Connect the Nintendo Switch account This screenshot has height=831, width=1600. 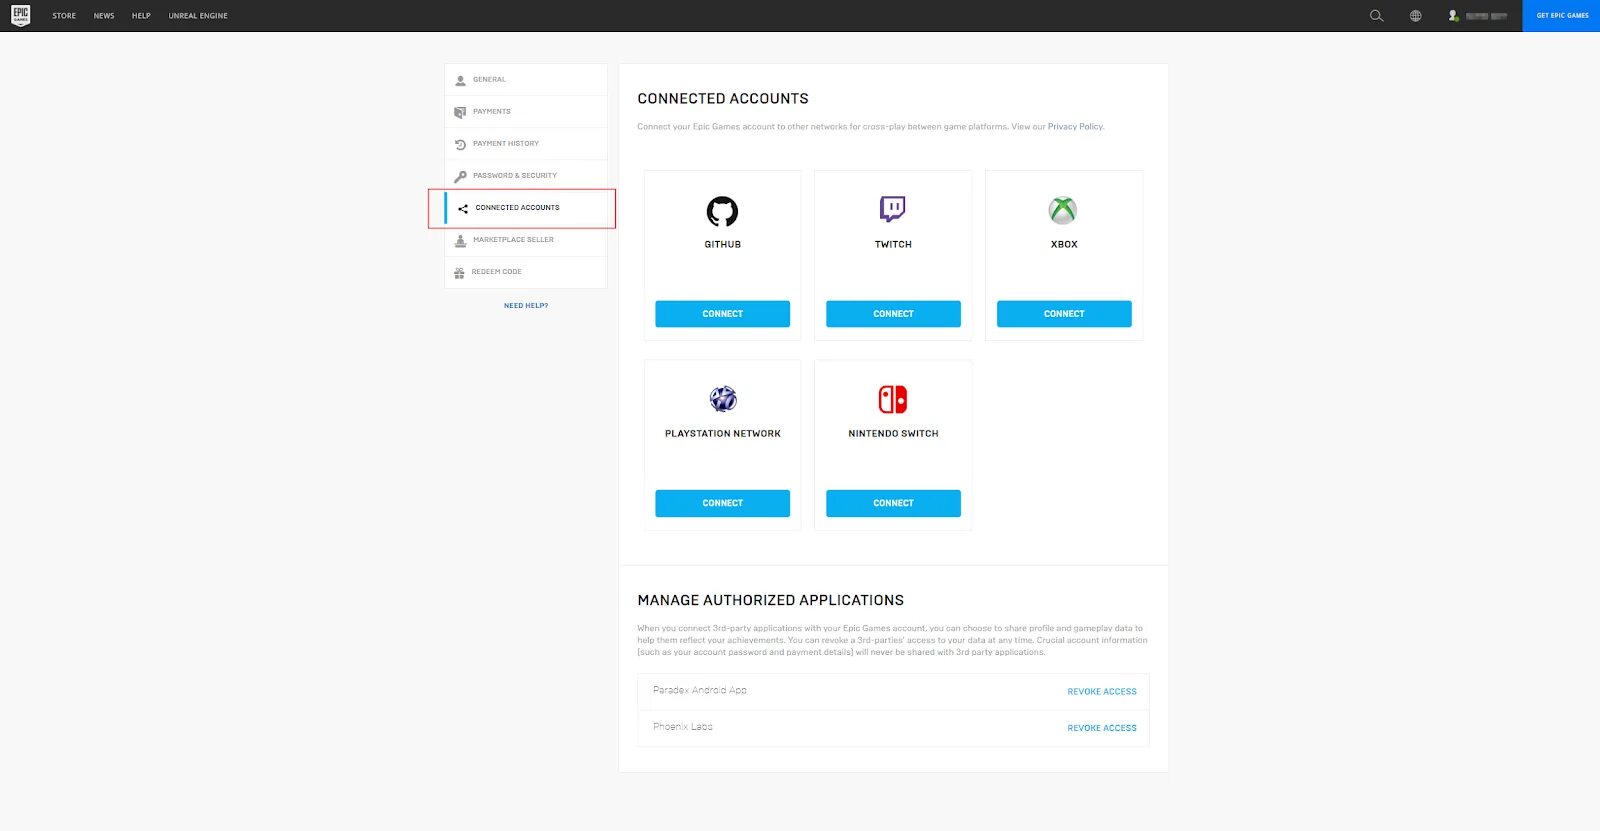pos(893,503)
